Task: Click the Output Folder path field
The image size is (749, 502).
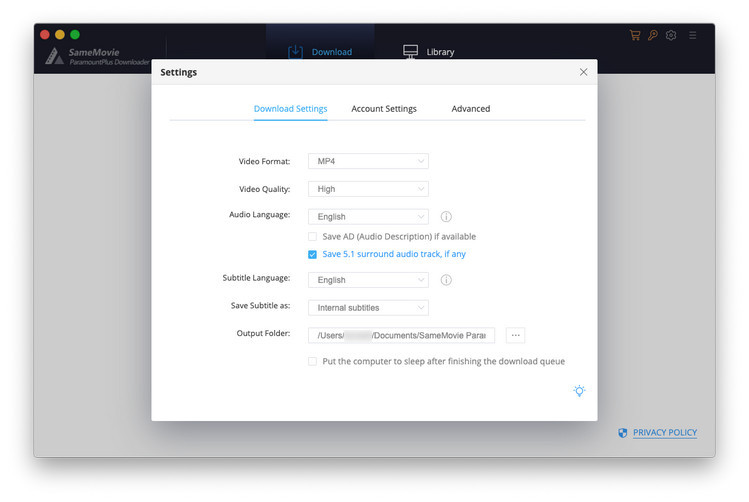Action: click(401, 336)
